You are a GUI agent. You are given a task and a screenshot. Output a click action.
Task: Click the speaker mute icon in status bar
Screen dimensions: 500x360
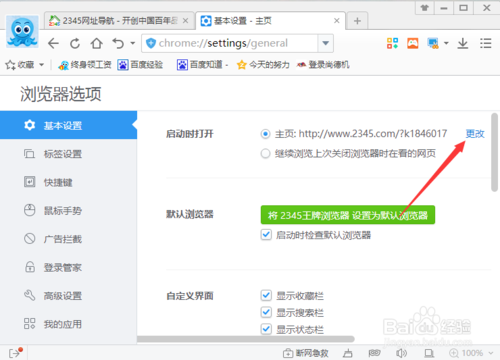coord(401,353)
